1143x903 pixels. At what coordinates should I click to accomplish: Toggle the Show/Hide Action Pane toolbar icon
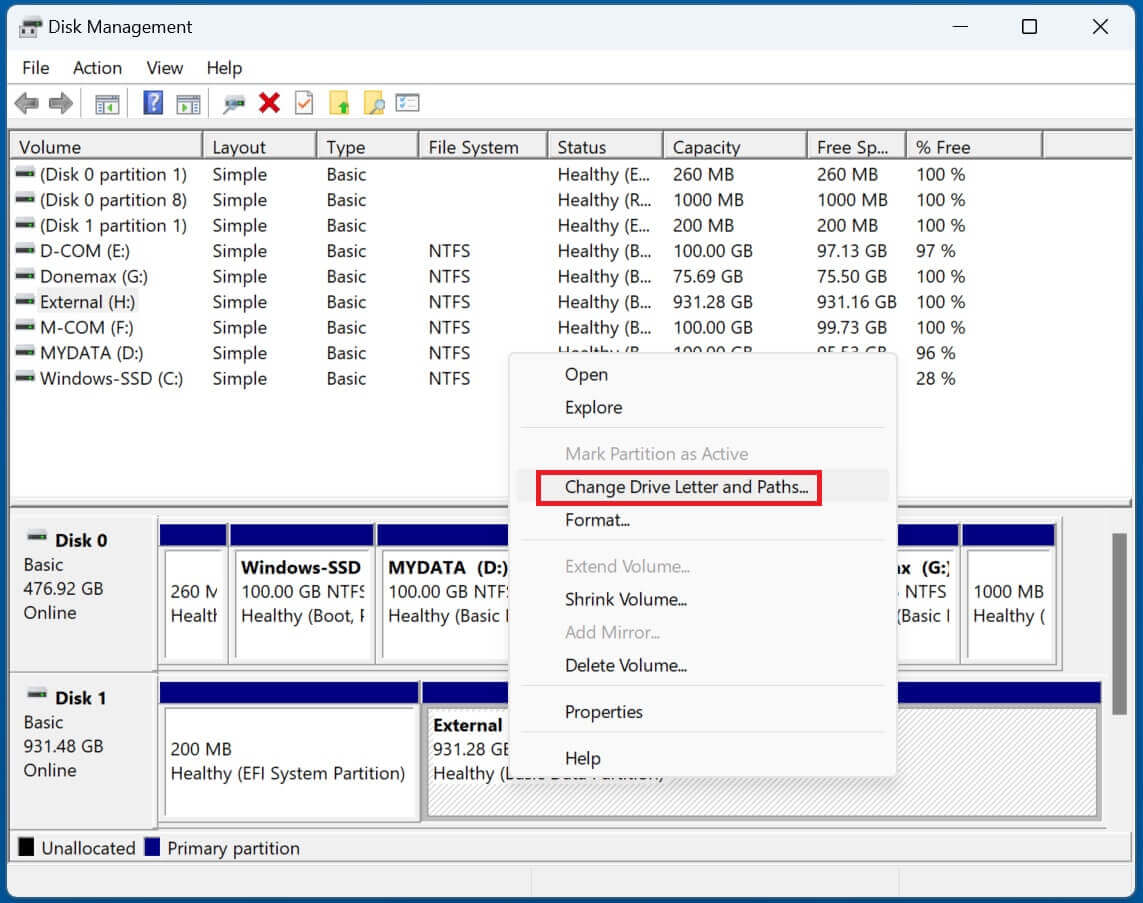188,102
